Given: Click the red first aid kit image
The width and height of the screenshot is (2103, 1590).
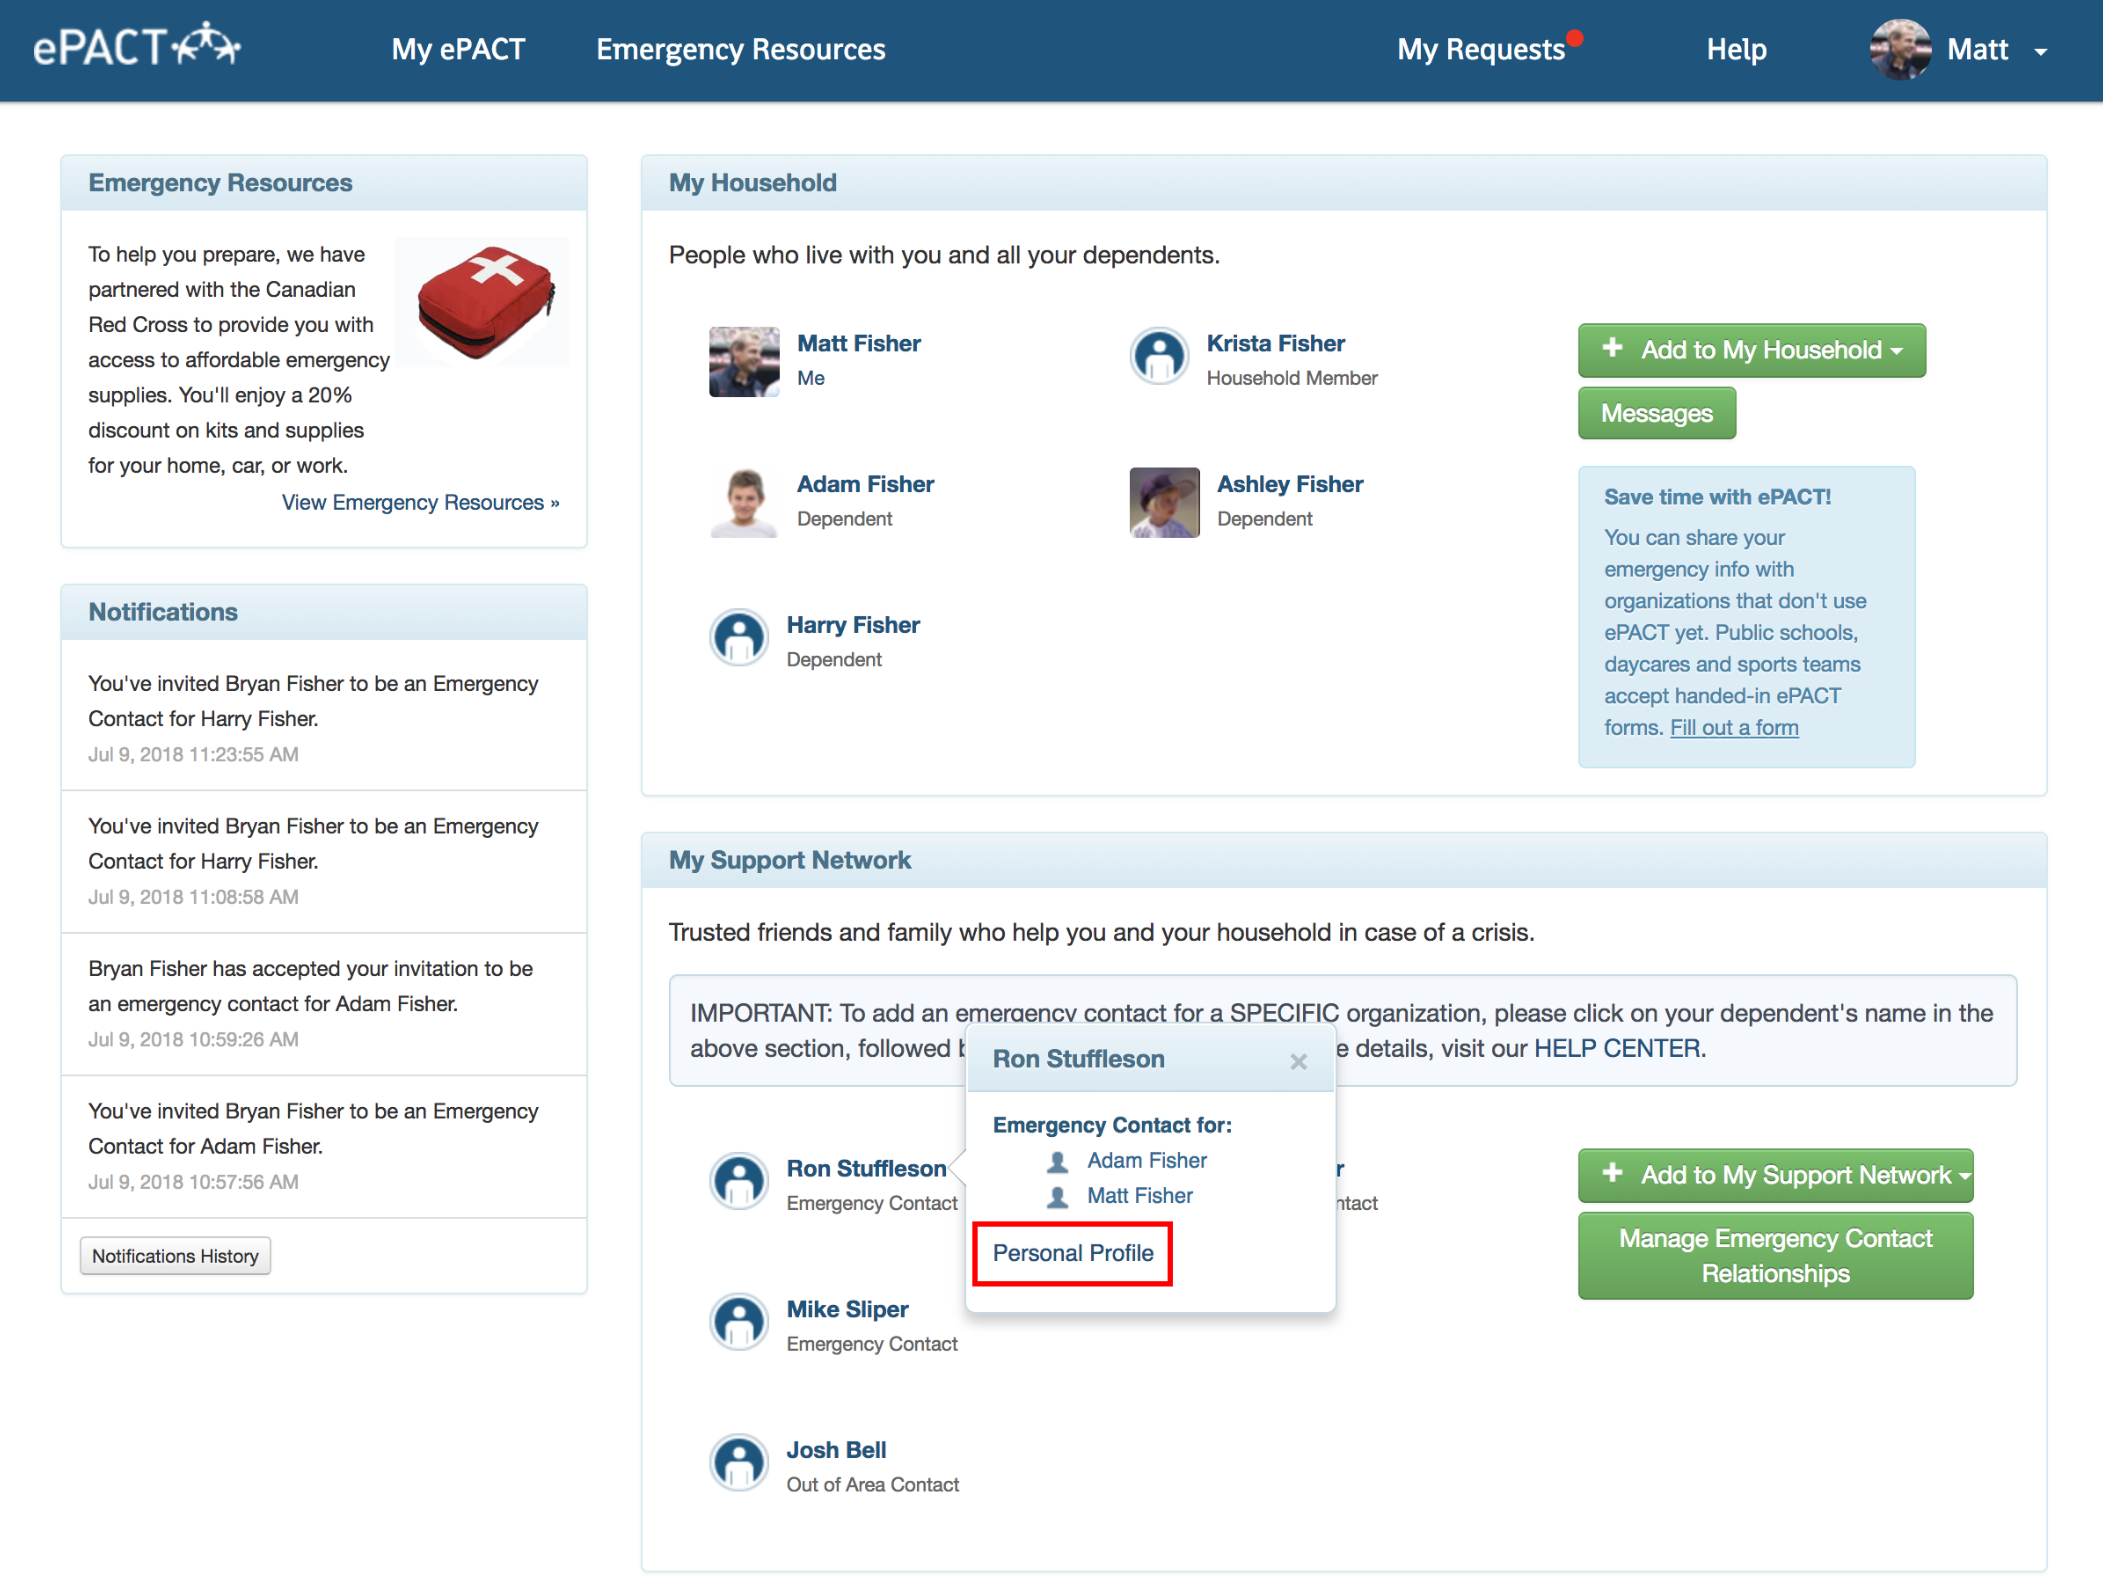Looking at the screenshot, I should (485, 302).
